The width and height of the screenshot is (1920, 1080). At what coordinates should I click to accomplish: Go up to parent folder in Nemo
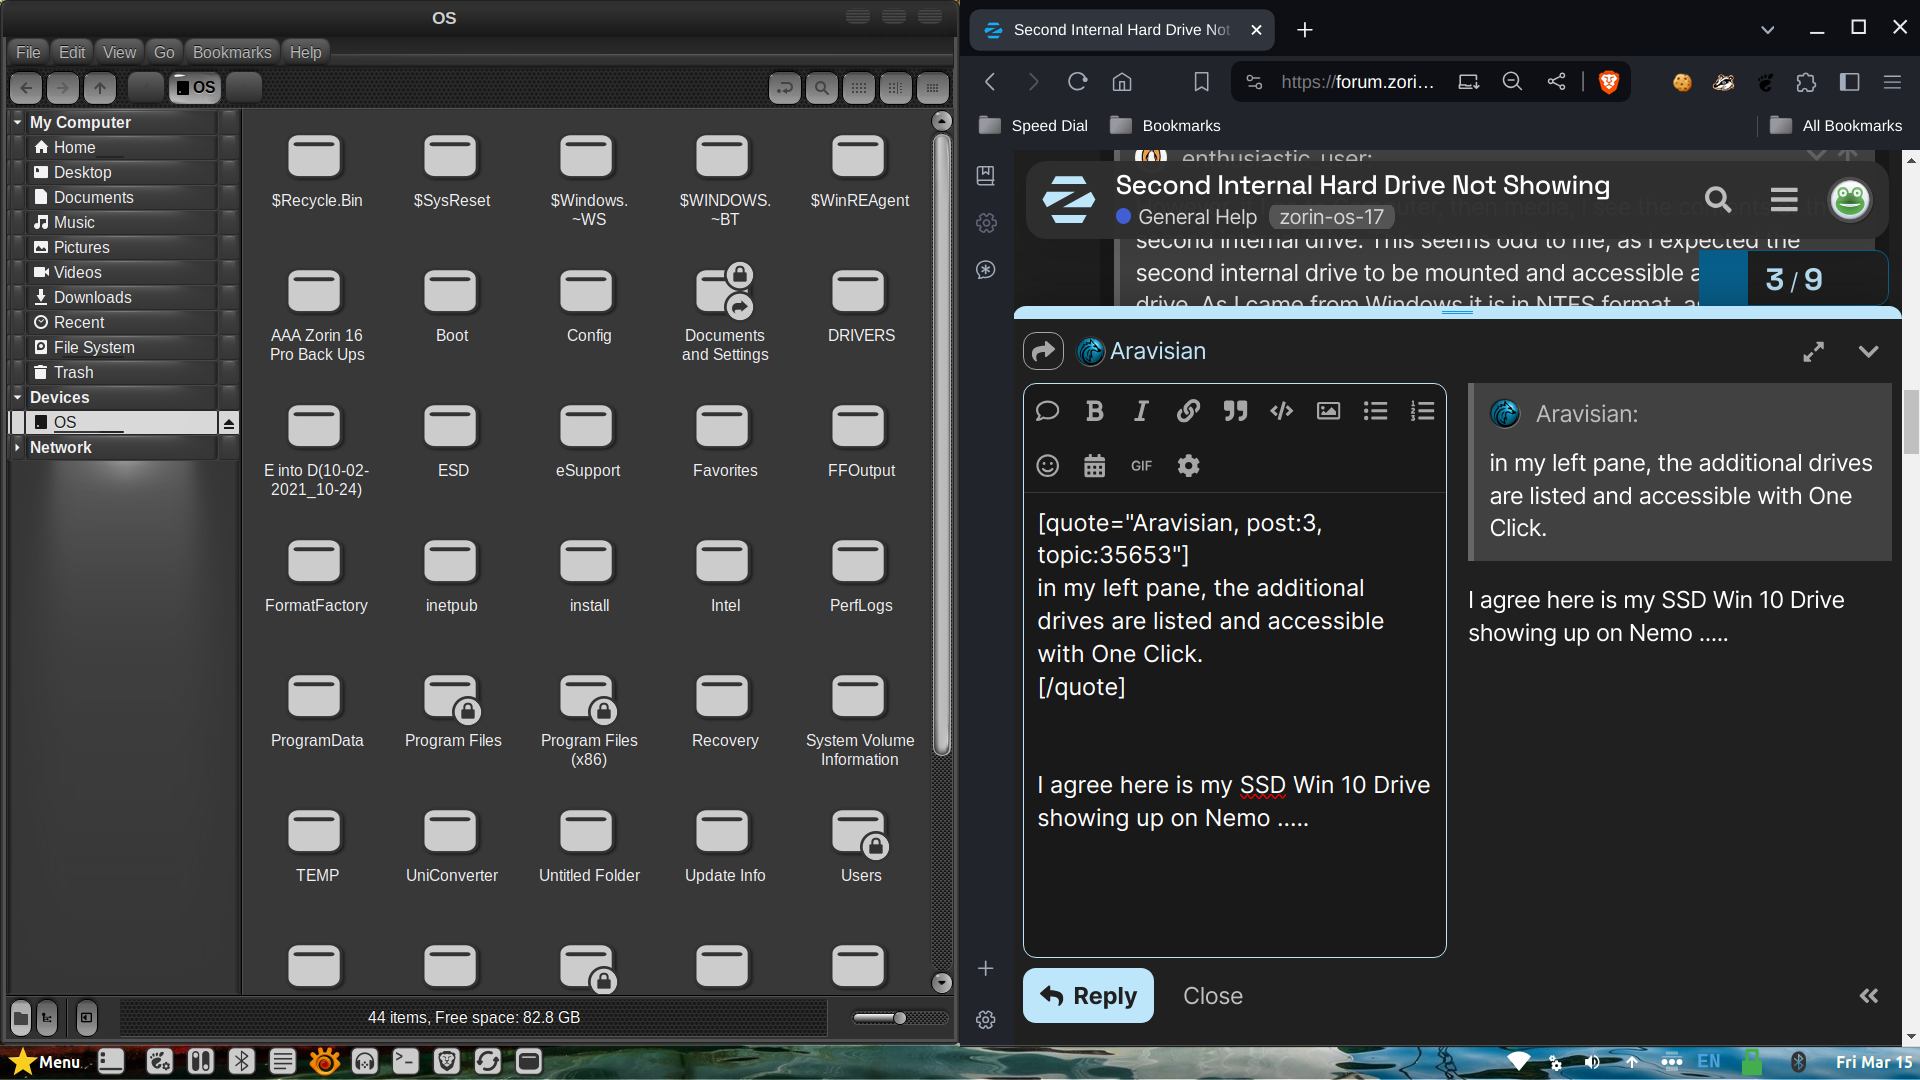[x=100, y=88]
